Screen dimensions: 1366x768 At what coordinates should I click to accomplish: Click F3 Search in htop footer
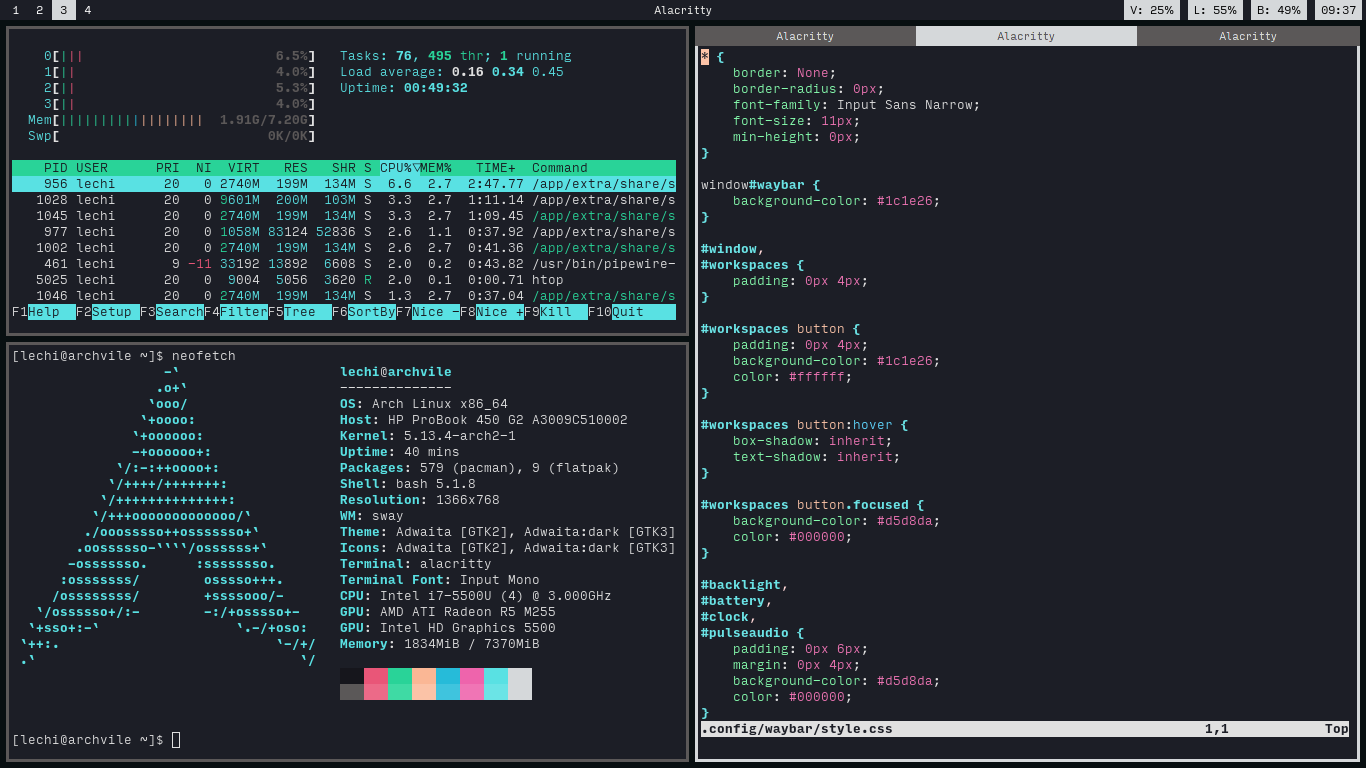172,312
